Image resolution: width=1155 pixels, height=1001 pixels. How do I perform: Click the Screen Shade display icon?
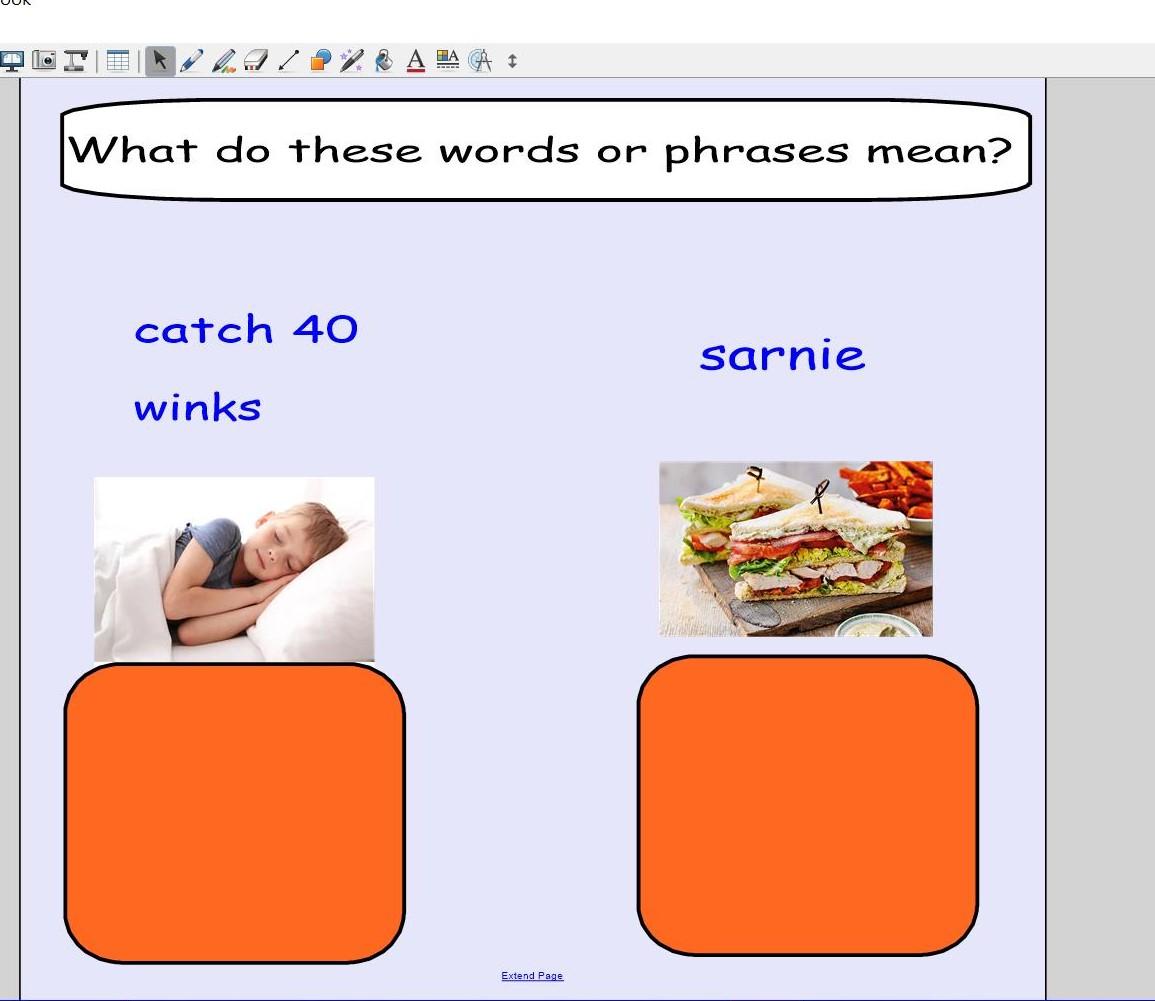pos(13,61)
